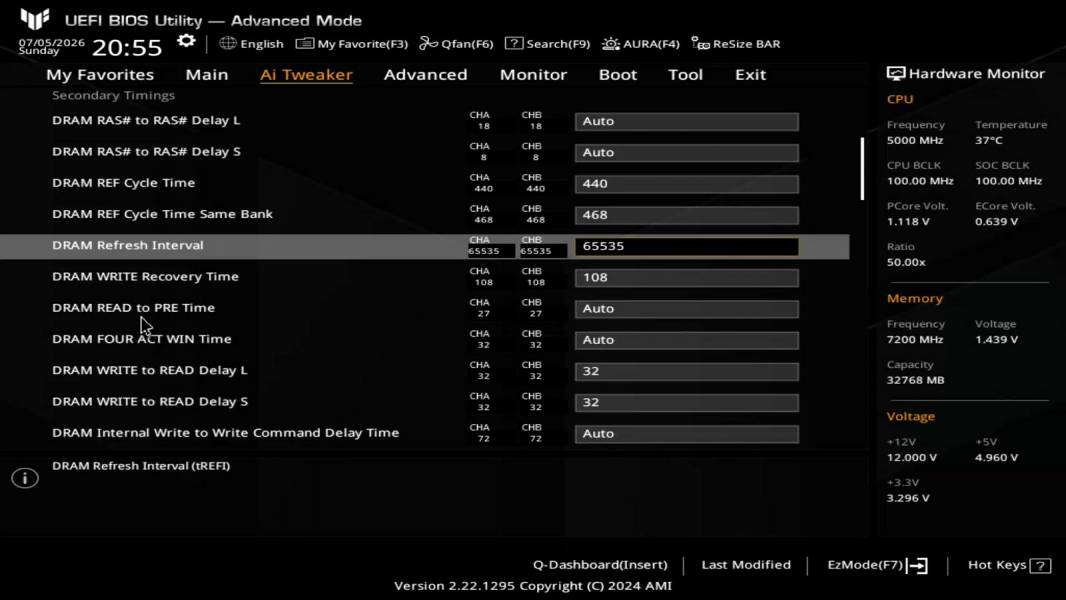
Task: Click the WRITE to READ Delay L field
Action: [x=687, y=371]
